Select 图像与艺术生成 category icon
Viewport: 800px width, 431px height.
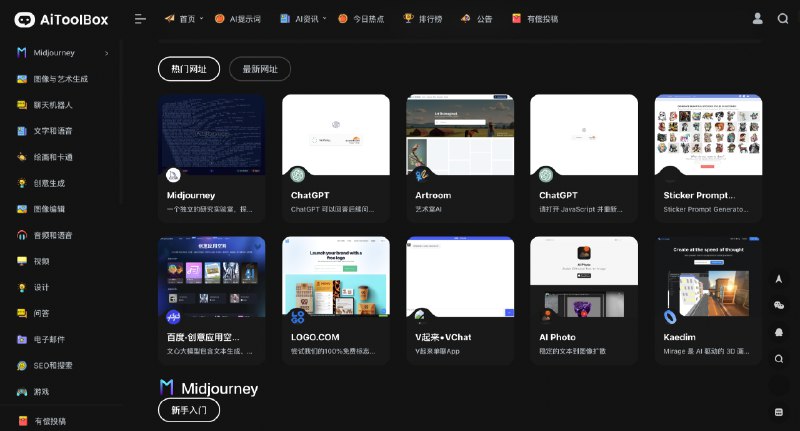coord(21,79)
